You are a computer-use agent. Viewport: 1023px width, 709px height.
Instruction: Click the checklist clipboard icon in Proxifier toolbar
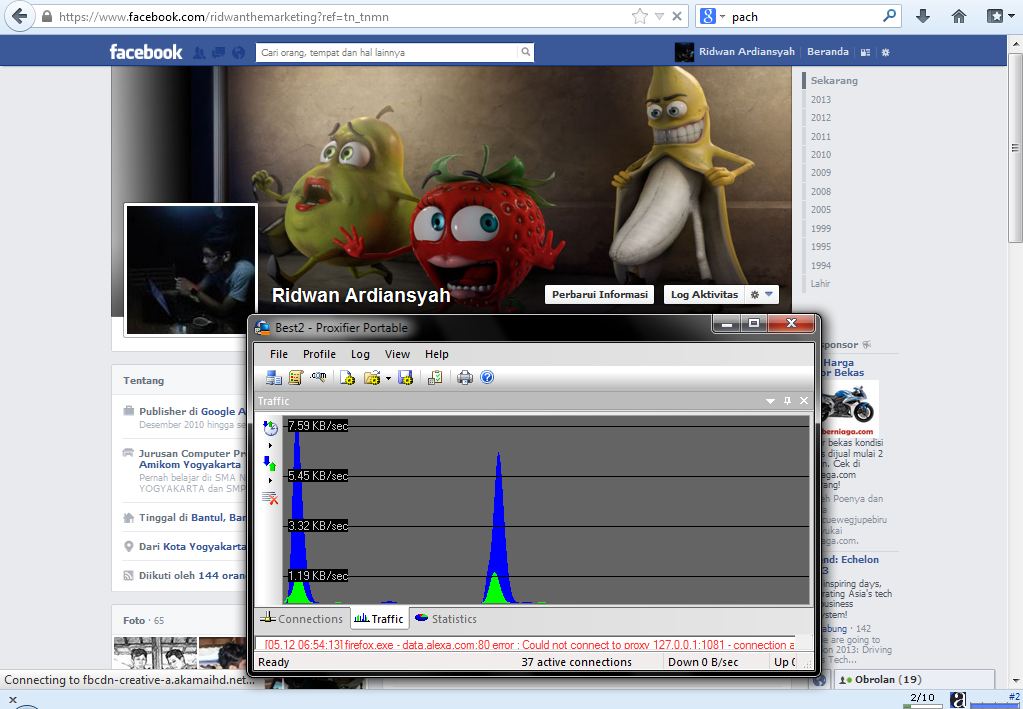click(435, 378)
